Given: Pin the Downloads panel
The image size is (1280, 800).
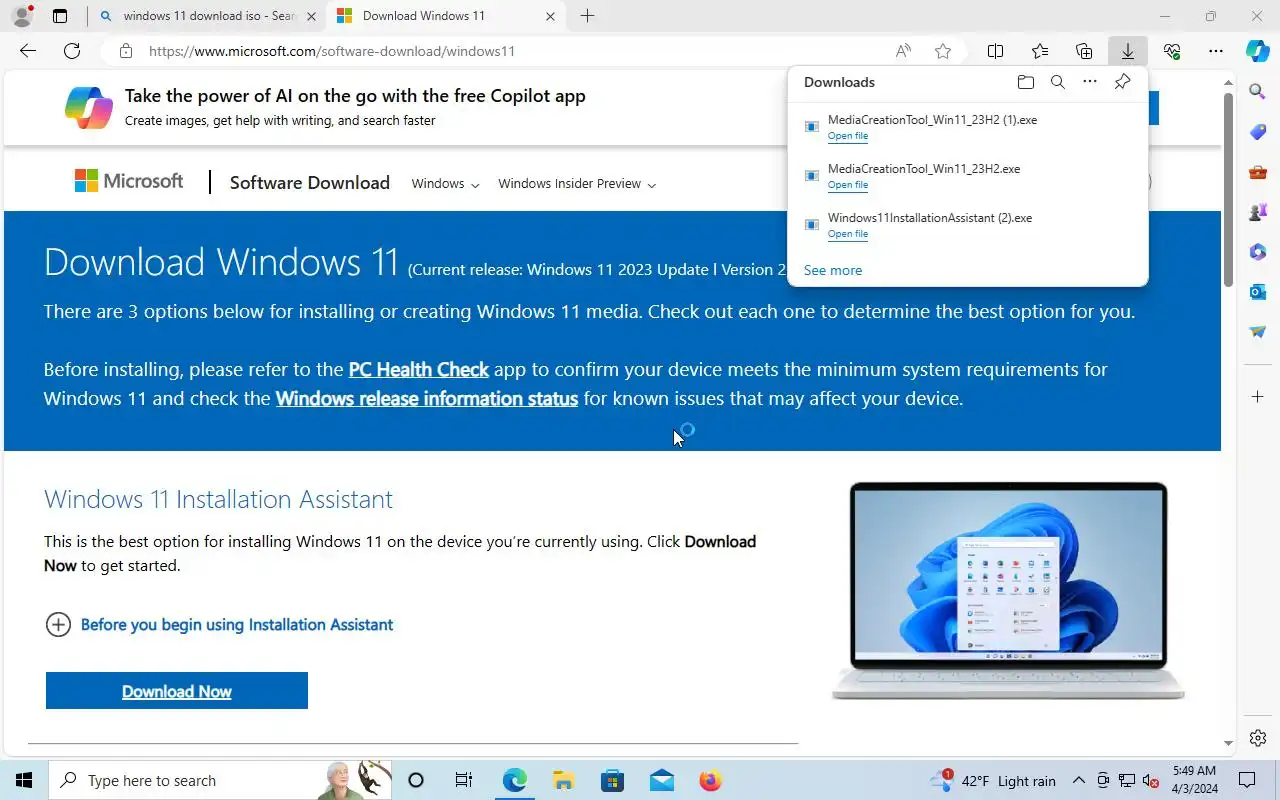Looking at the screenshot, I should click(x=1122, y=82).
